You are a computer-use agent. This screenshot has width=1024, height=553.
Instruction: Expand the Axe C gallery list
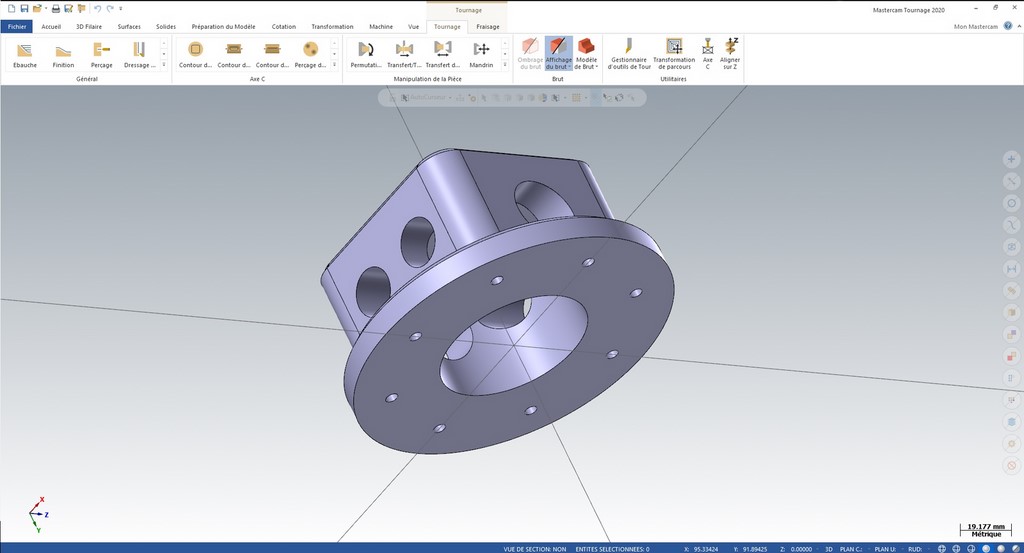pos(334,65)
